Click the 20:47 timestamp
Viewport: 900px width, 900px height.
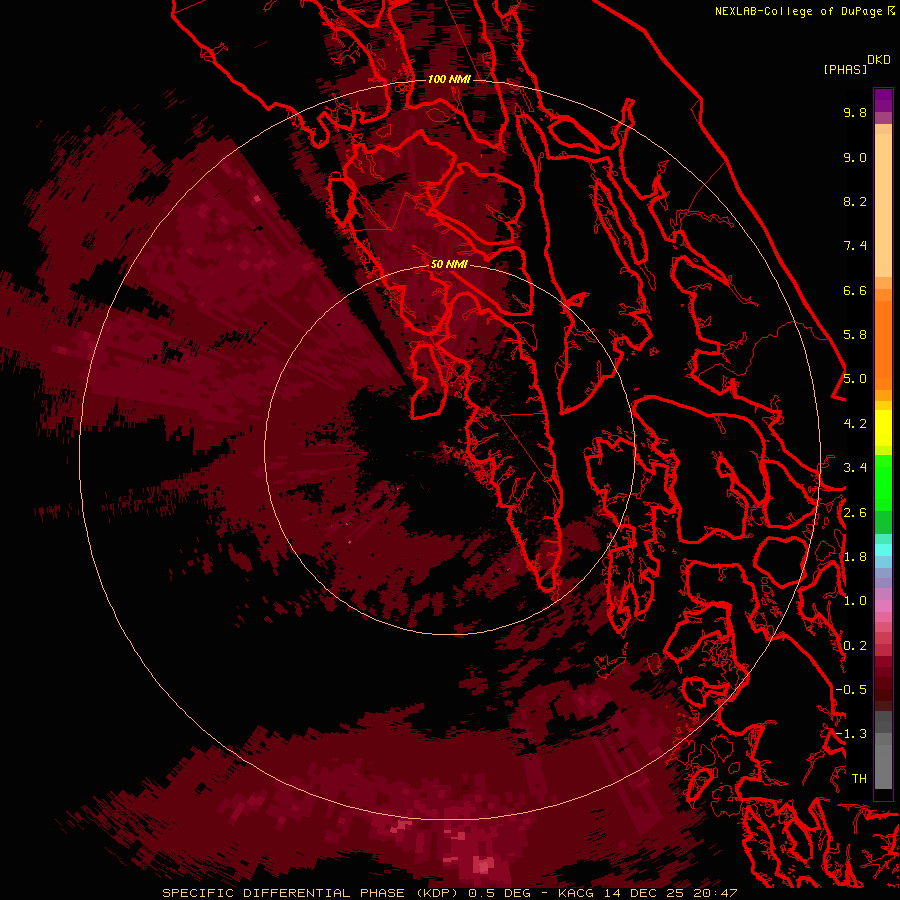point(718,893)
